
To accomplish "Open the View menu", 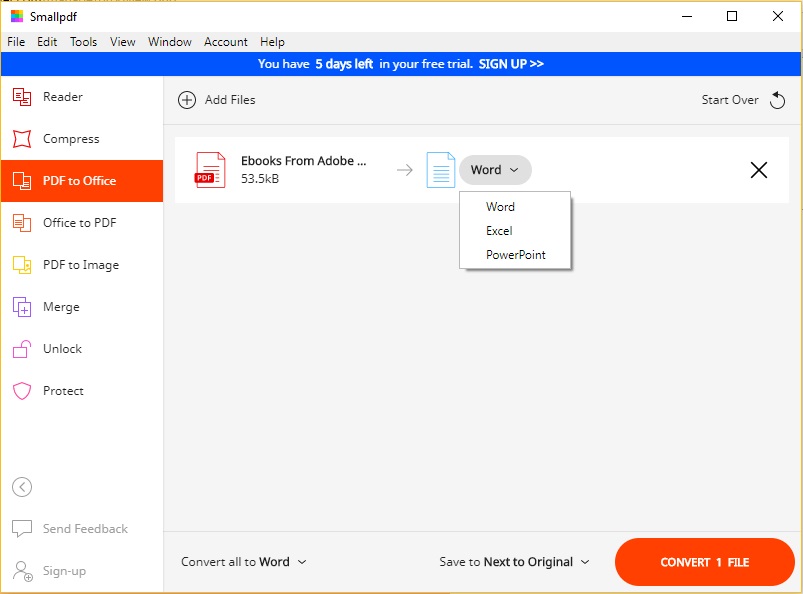I will 123,42.
